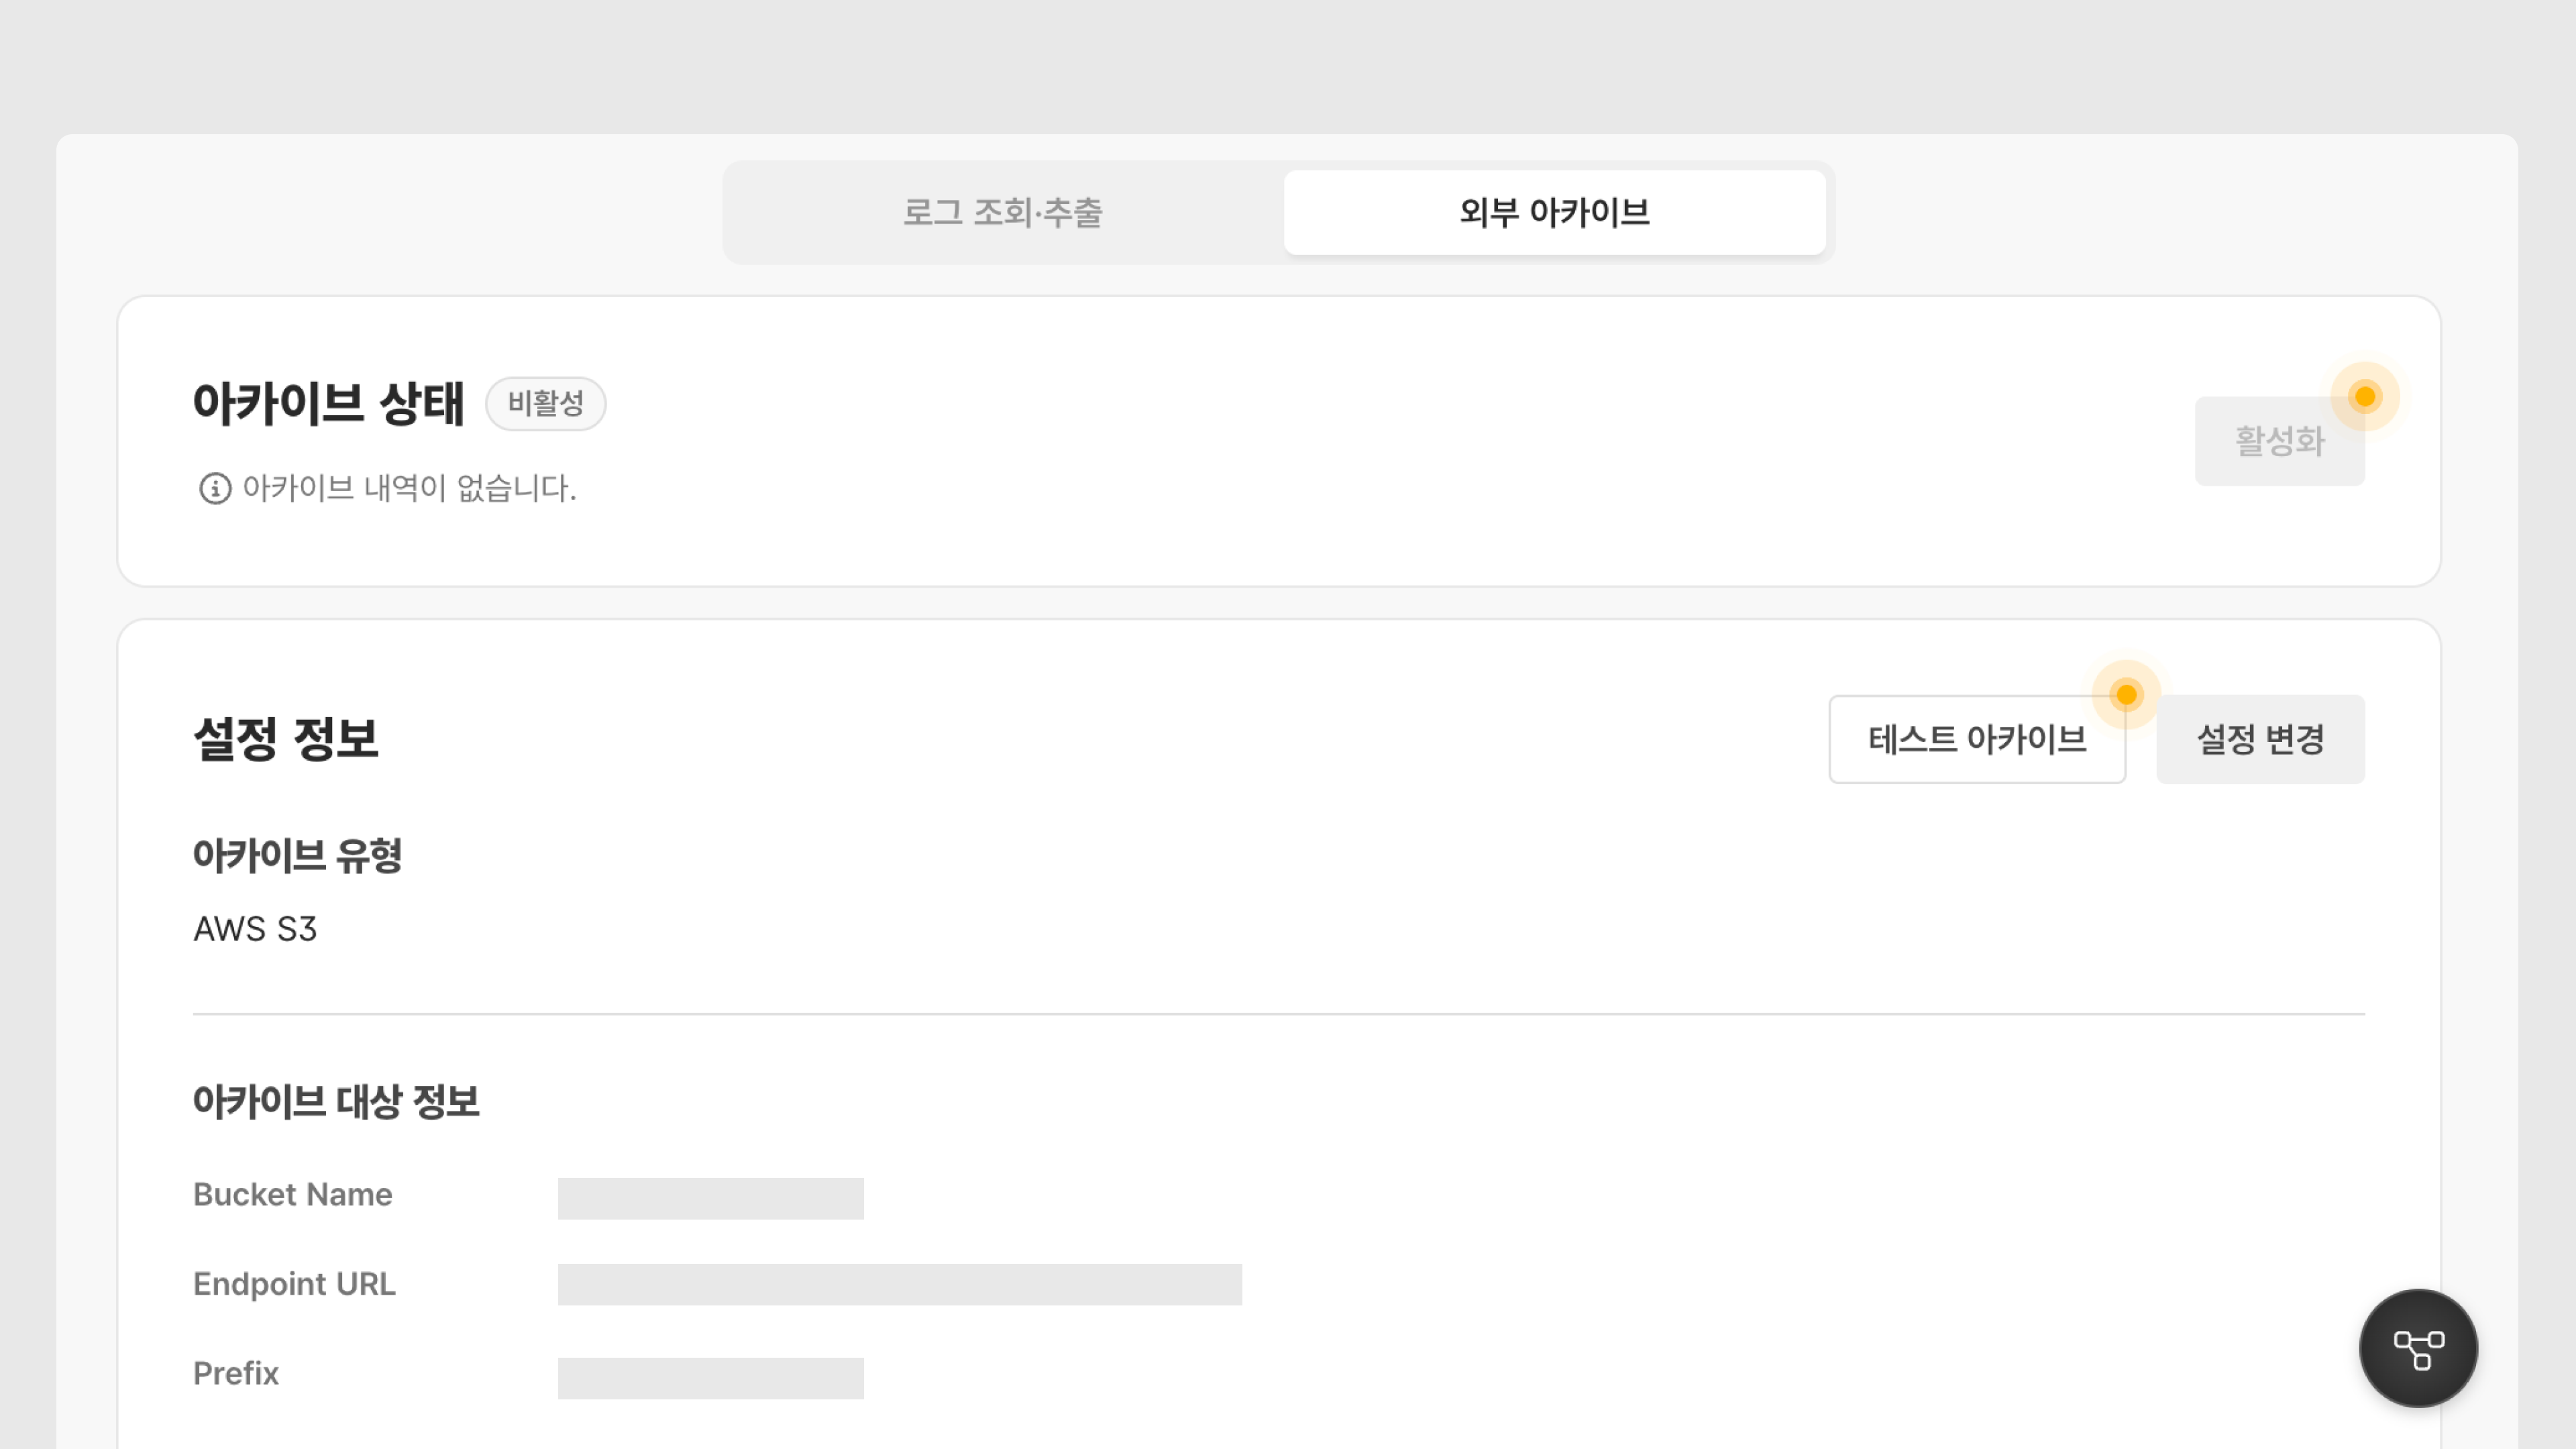Click the orange hint dot on 활성화 button
2576x1449 pixels.
pyautogui.click(x=2365, y=397)
